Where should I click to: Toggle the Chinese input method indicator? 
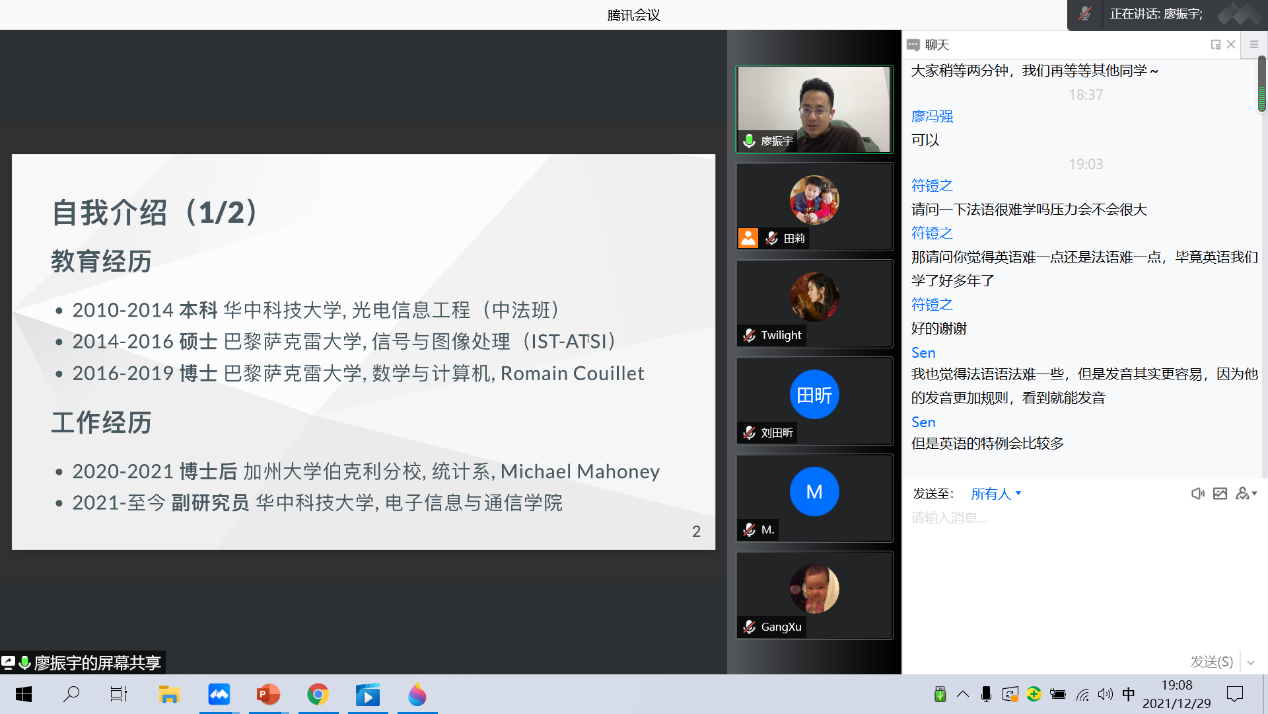[x=1129, y=694]
